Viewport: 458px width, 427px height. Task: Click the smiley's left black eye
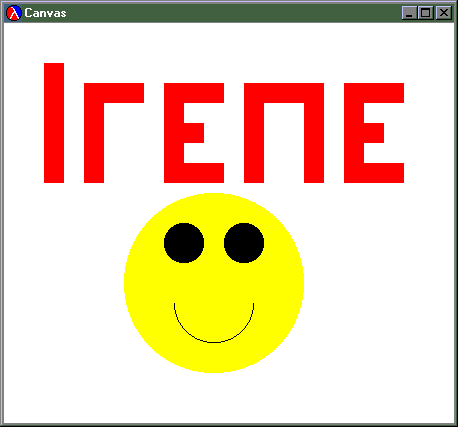[184, 243]
